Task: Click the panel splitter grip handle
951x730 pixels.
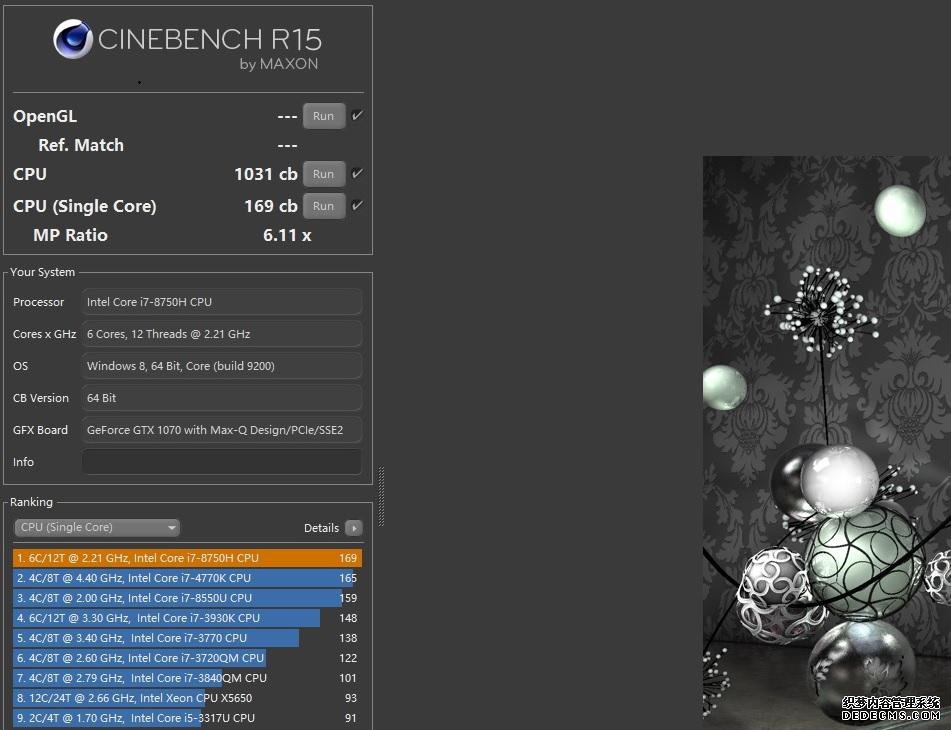Action: (381, 496)
